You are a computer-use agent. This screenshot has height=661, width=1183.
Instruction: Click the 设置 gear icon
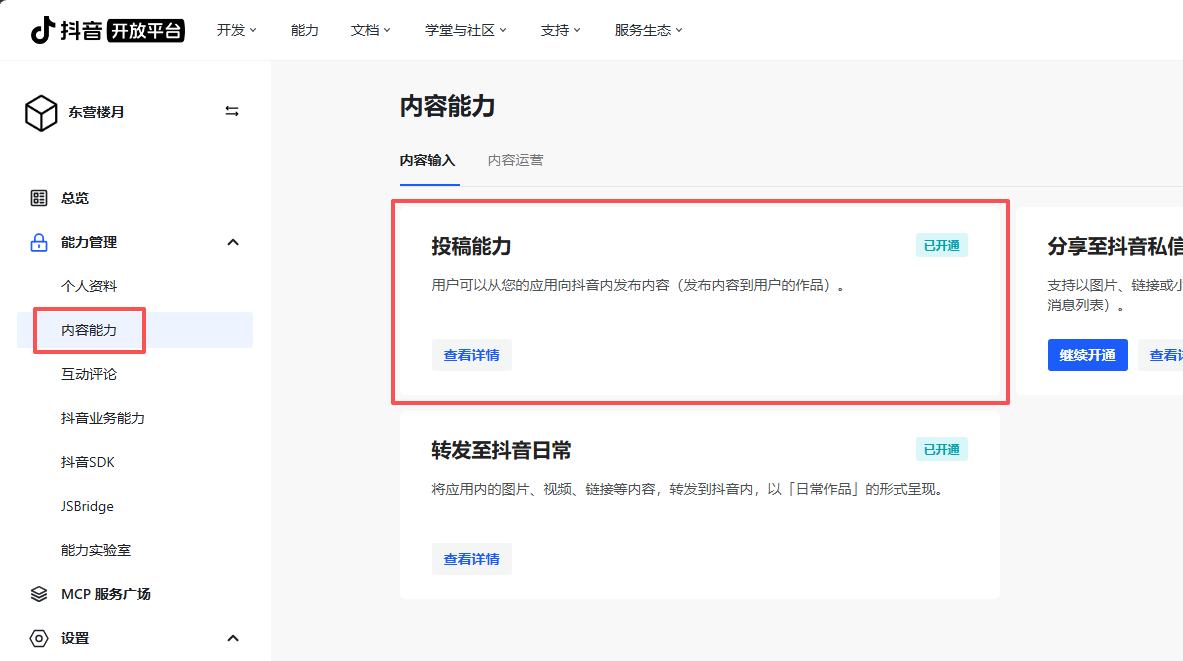38,638
